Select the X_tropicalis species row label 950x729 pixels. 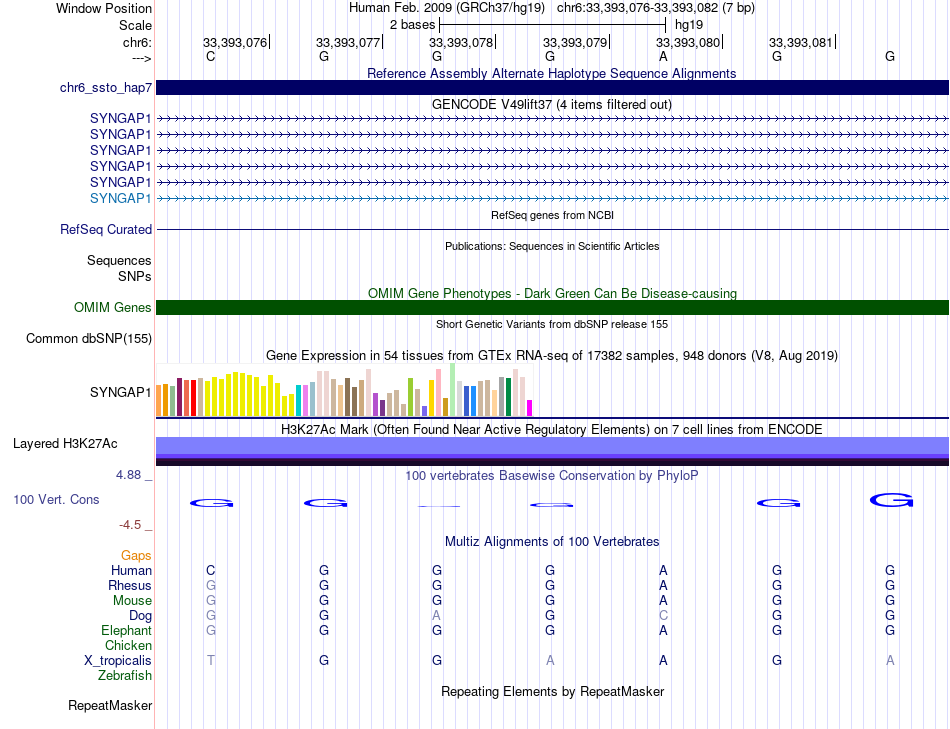coord(118,661)
